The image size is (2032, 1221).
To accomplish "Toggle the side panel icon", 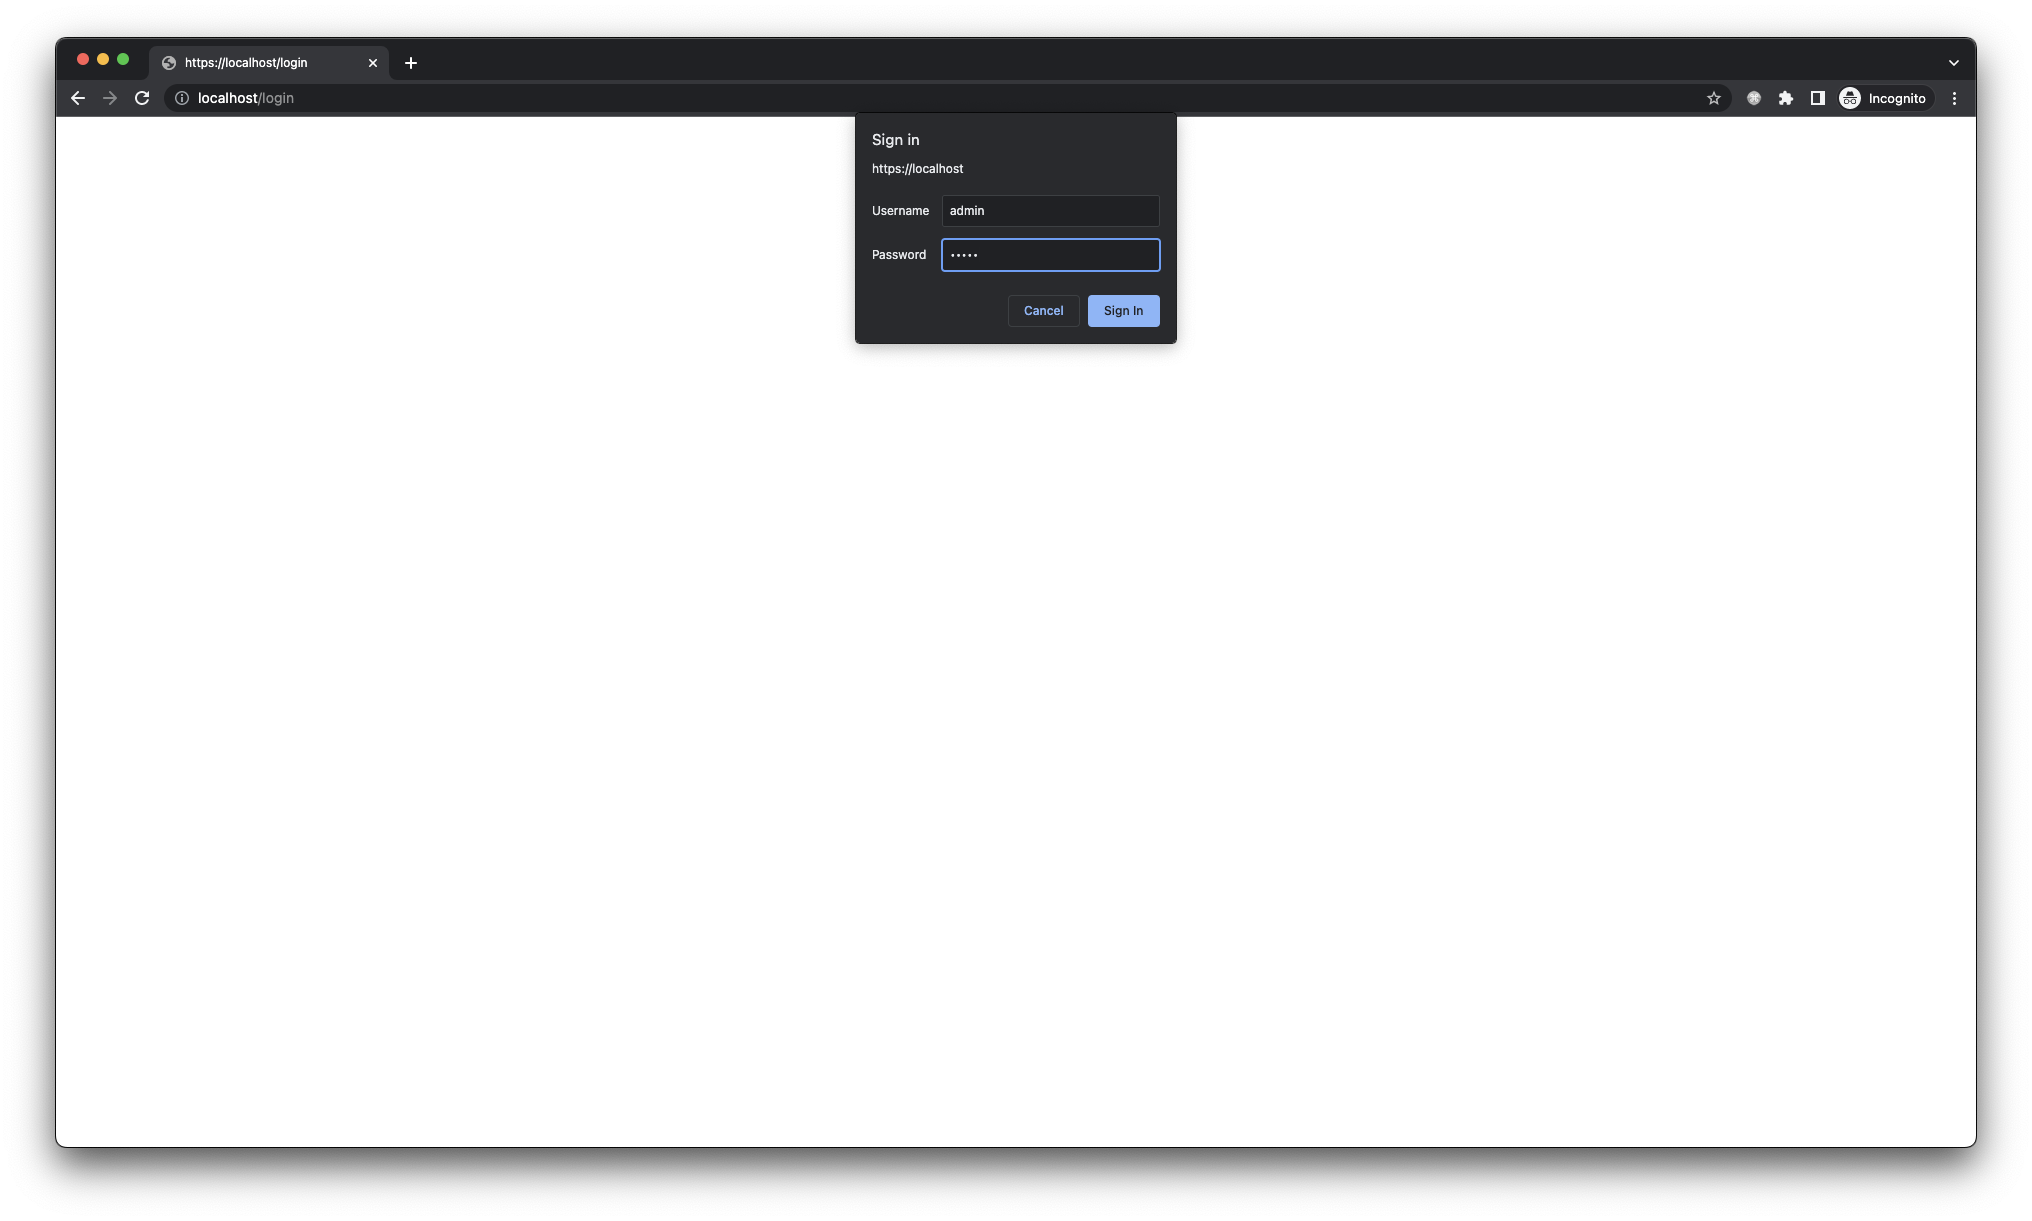I will pos(1817,98).
